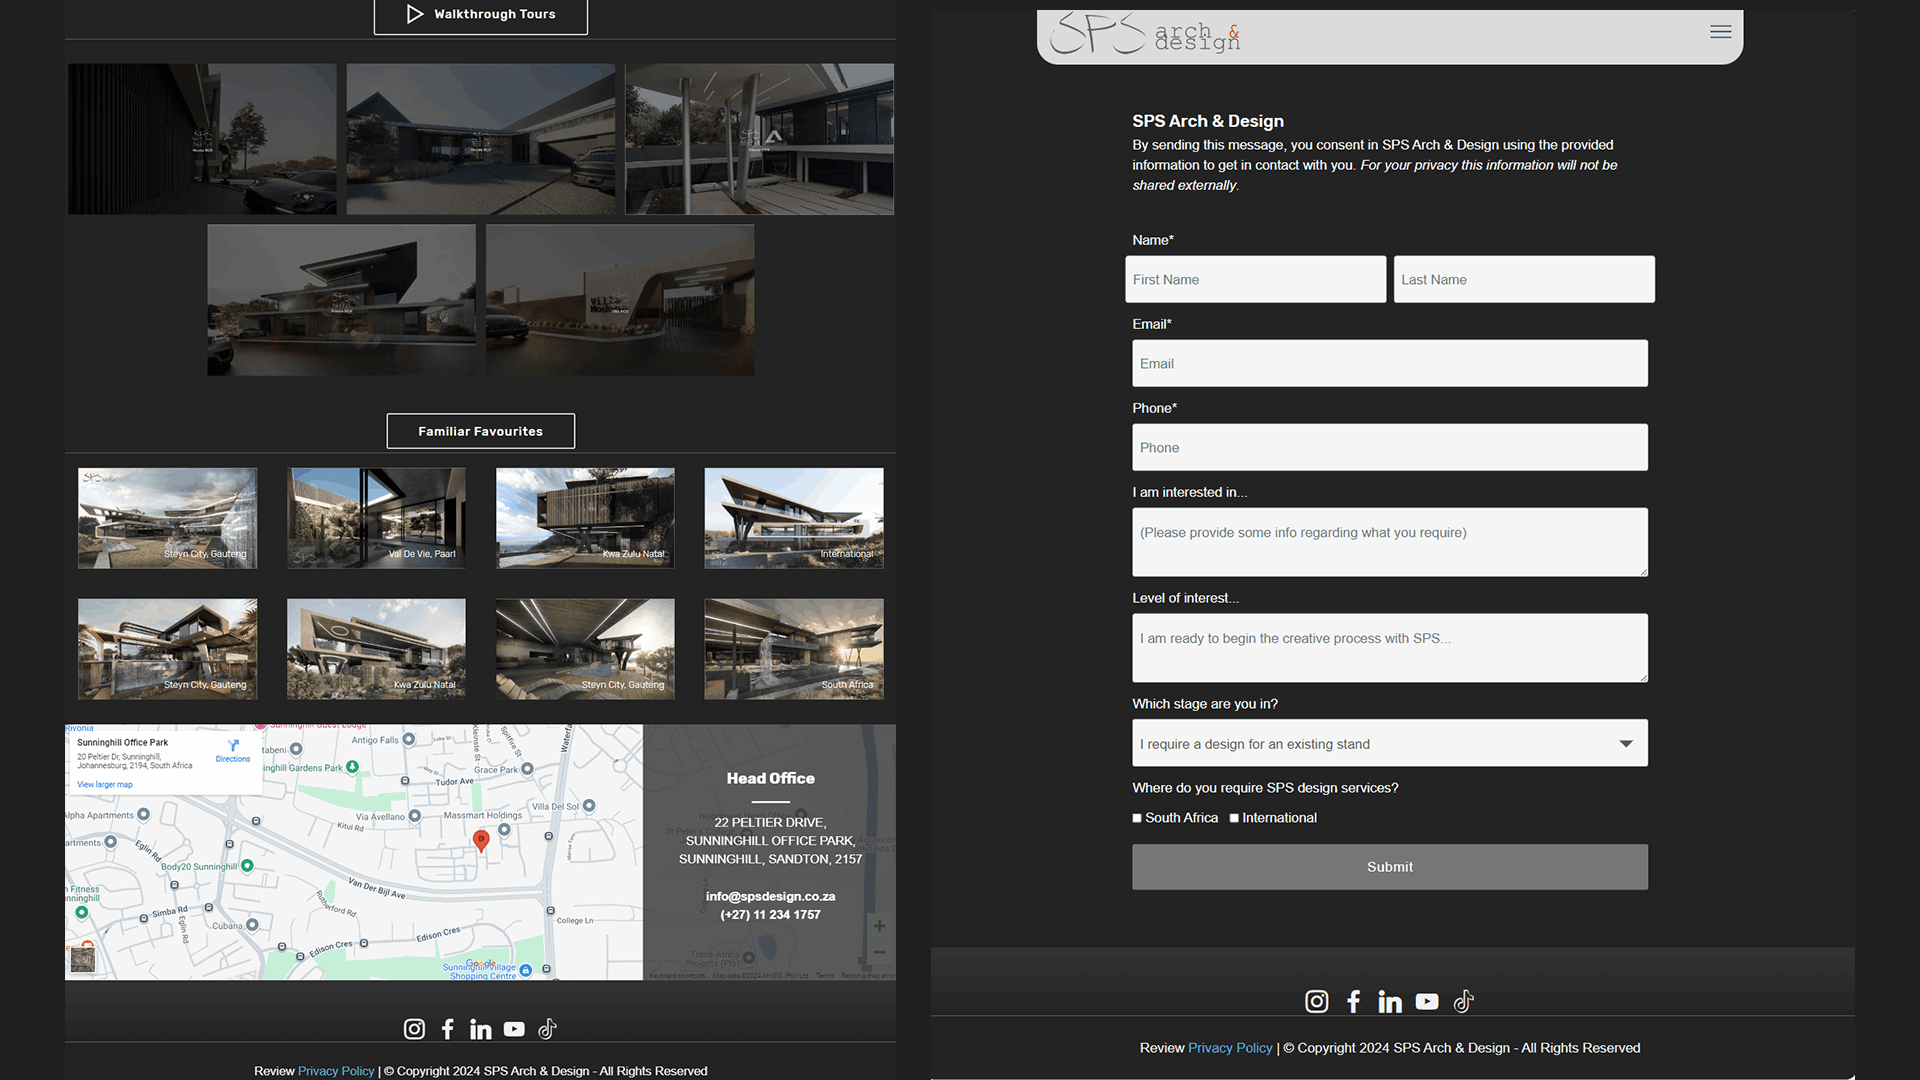
Task: Open the hamburger menu icon
Action: coord(1720,32)
